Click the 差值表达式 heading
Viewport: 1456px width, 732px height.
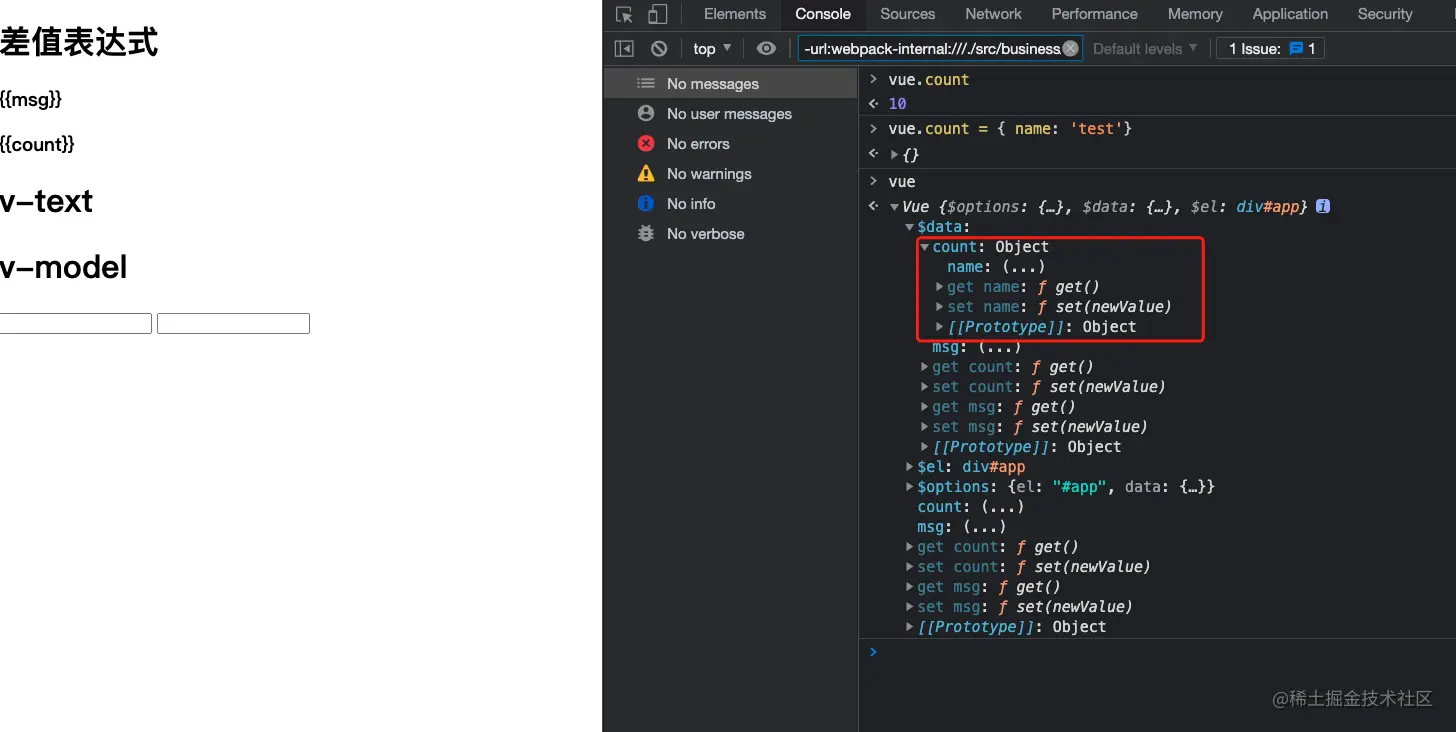79,42
